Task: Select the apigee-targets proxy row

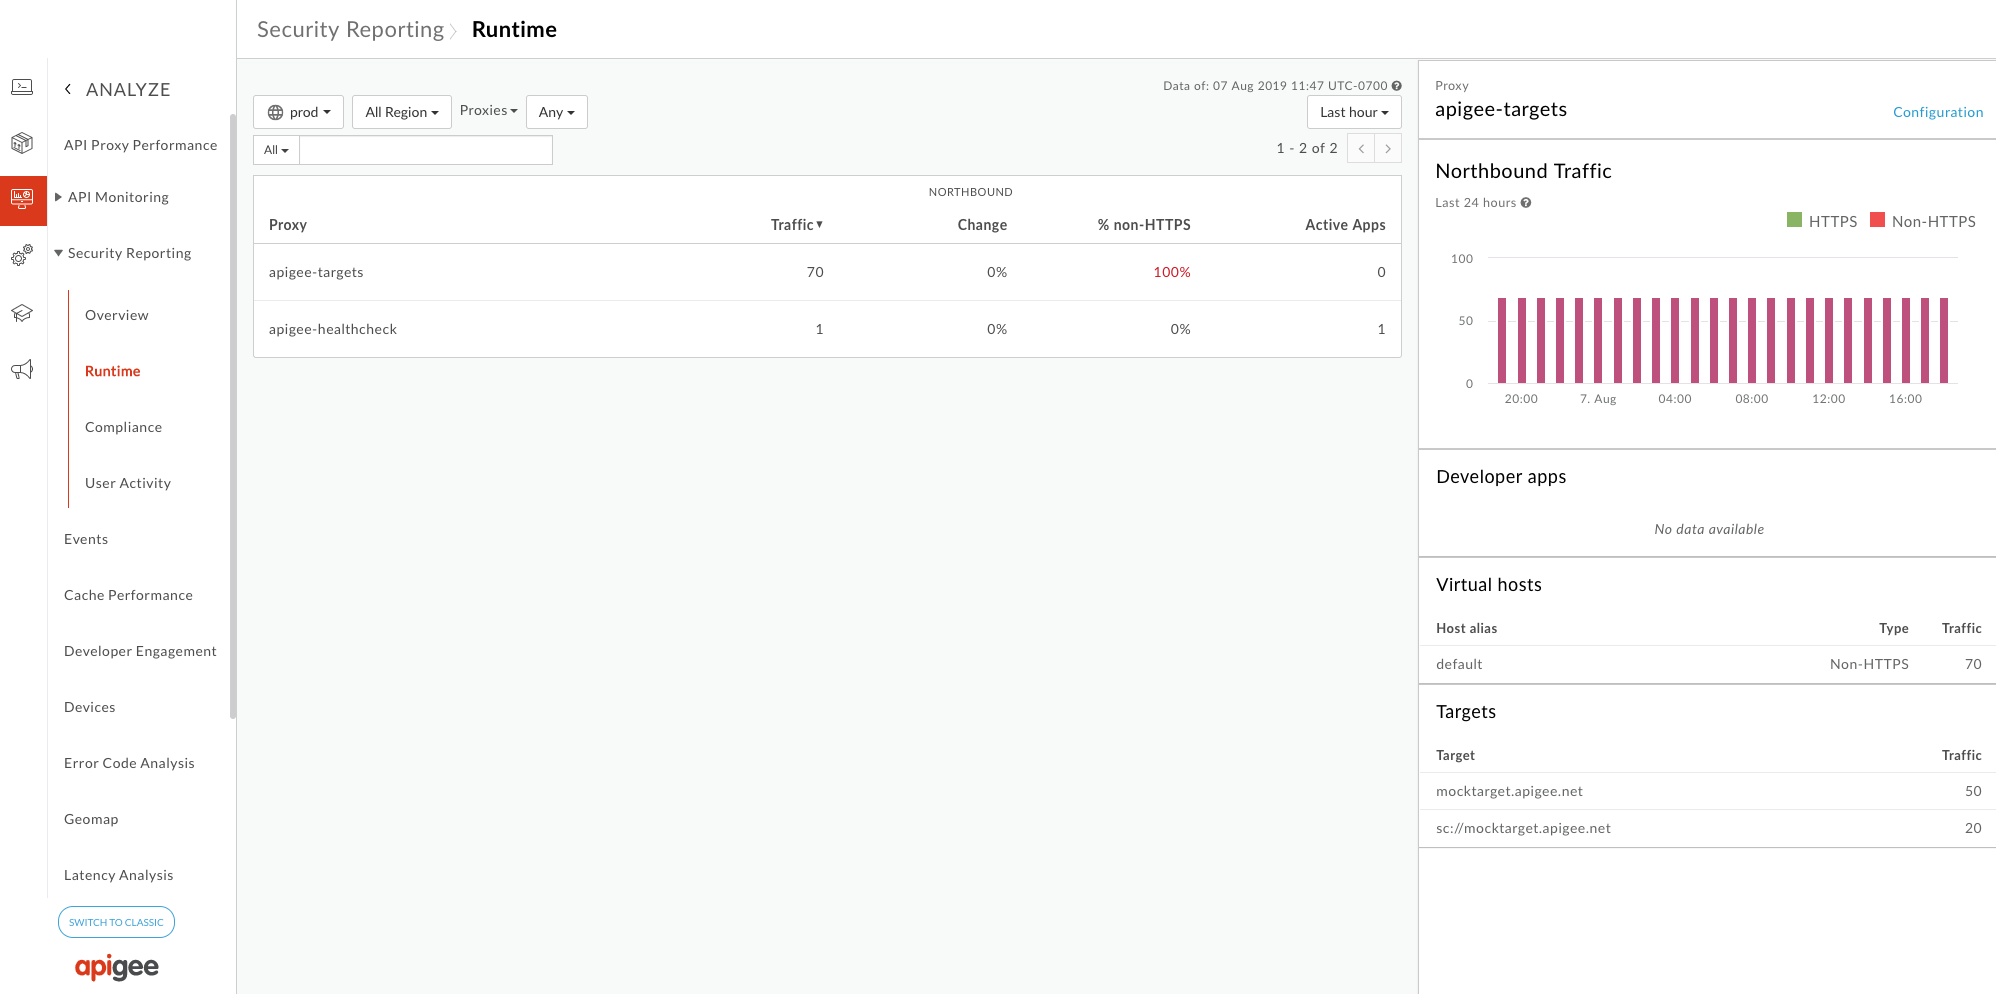Action: pos(827,272)
